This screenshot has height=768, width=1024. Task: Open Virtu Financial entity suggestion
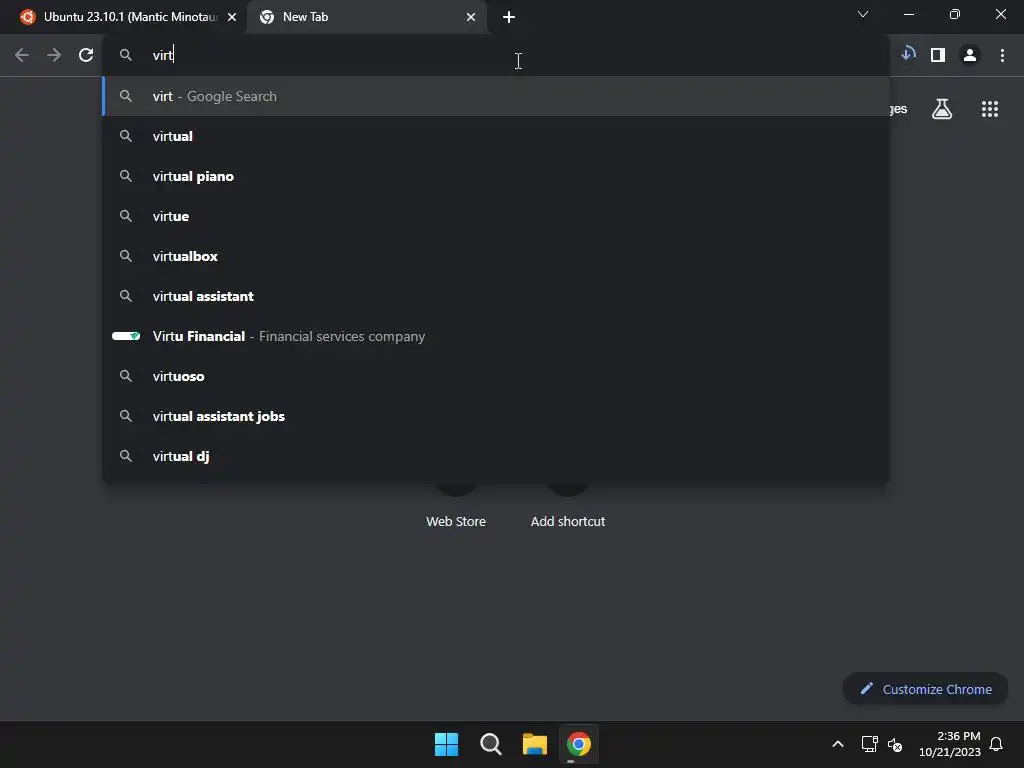(x=496, y=336)
